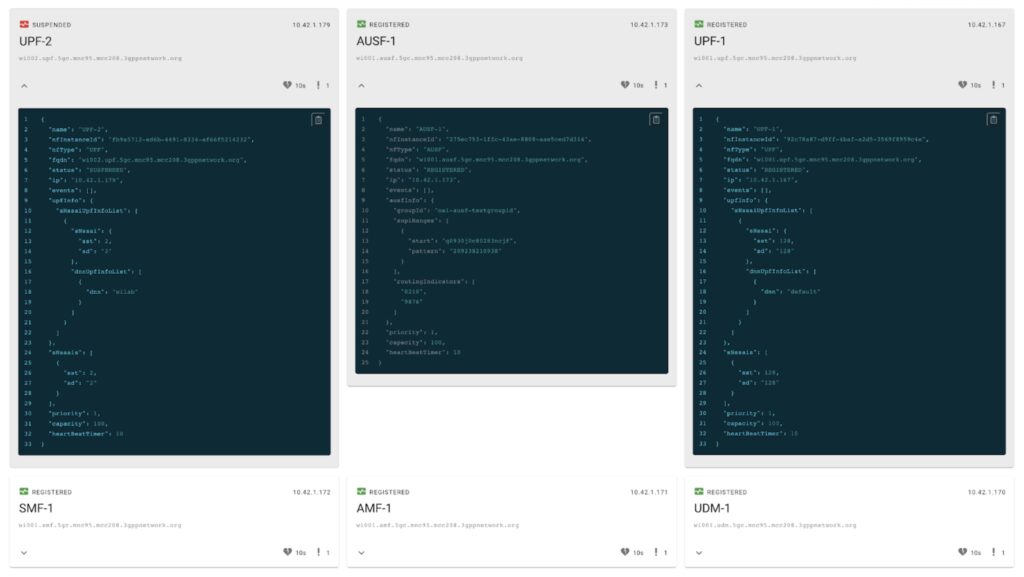Collapse the UPF-2 card details
This screenshot has height=577, width=1024.
[24, 86]
